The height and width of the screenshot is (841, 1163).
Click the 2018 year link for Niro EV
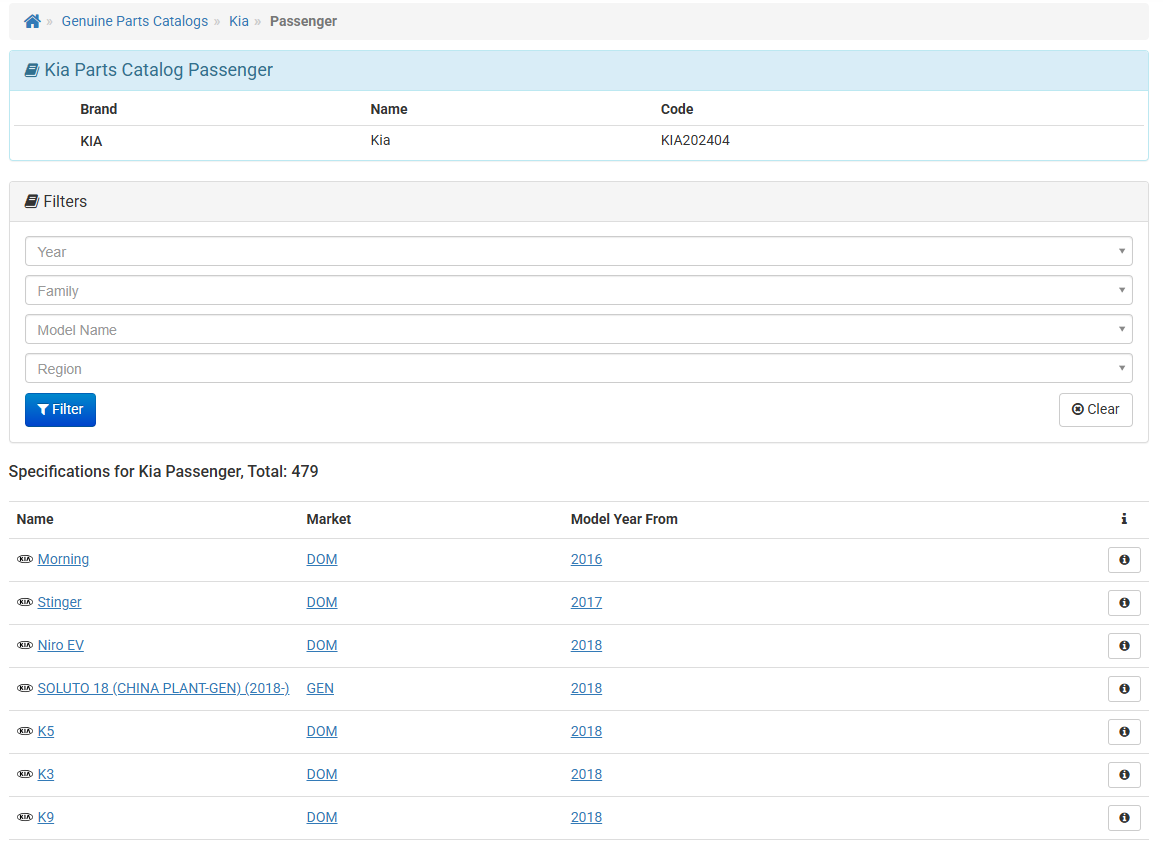586,645
